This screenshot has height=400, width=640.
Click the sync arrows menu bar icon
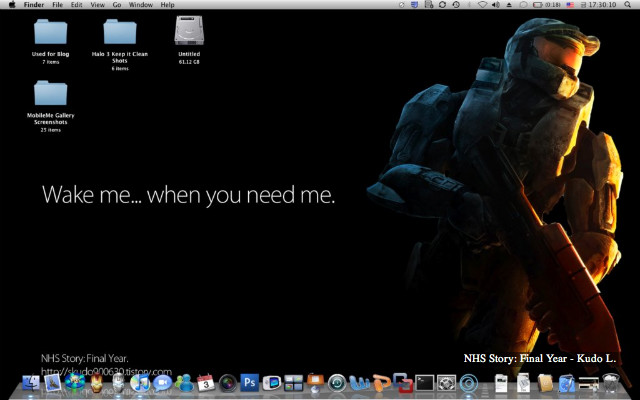click(442, 4)
